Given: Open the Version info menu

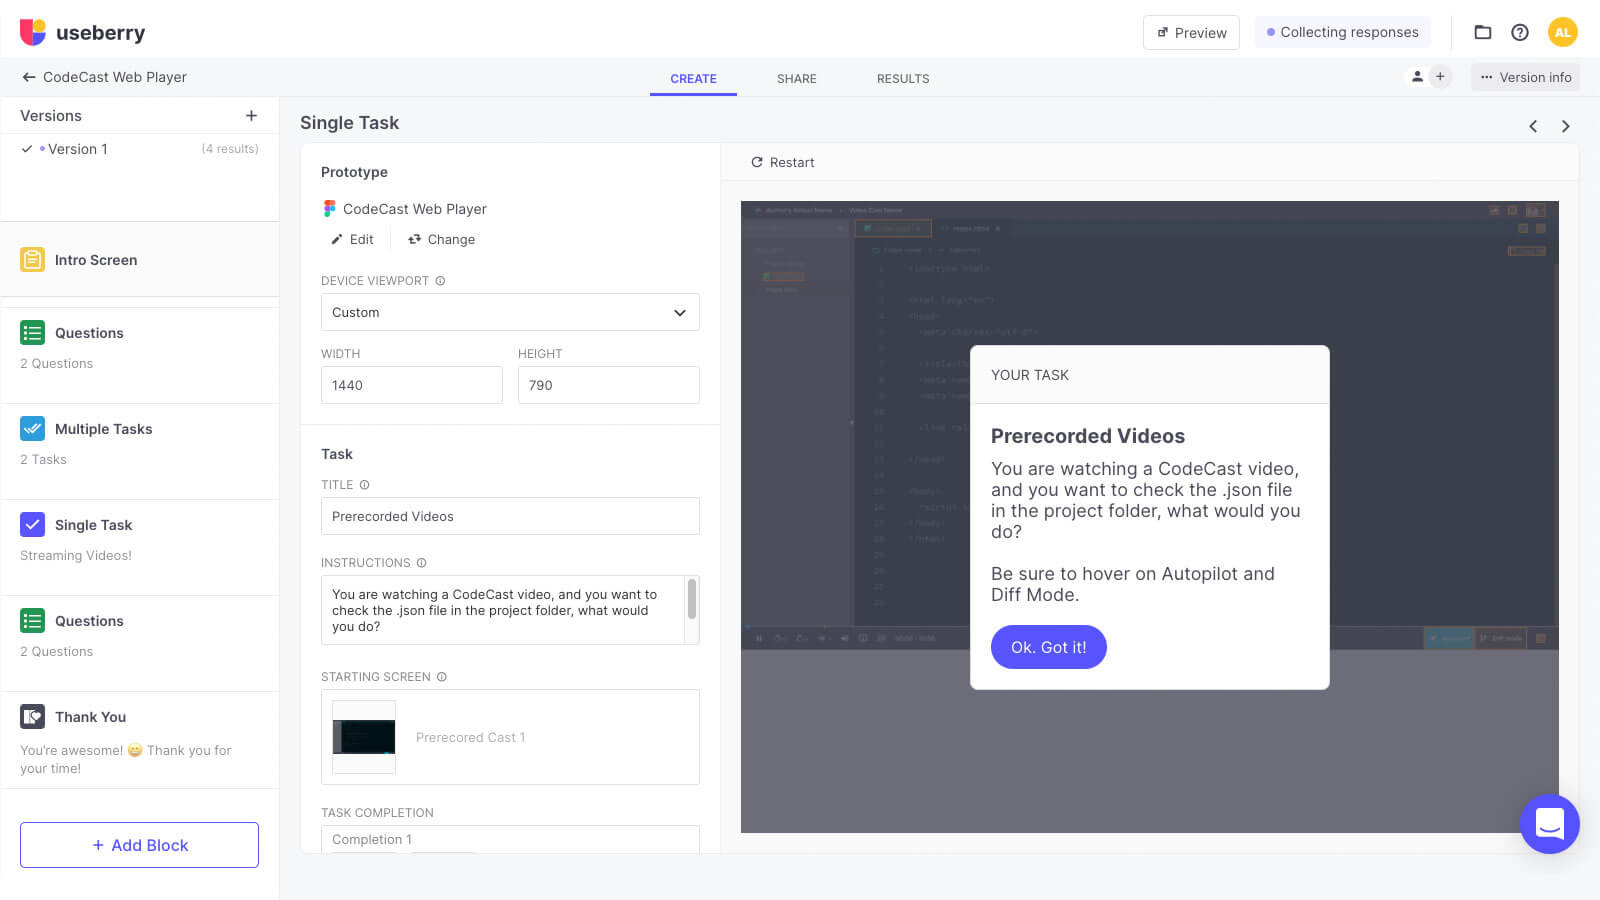Looking at the screenshot, I should [1525, 77].
